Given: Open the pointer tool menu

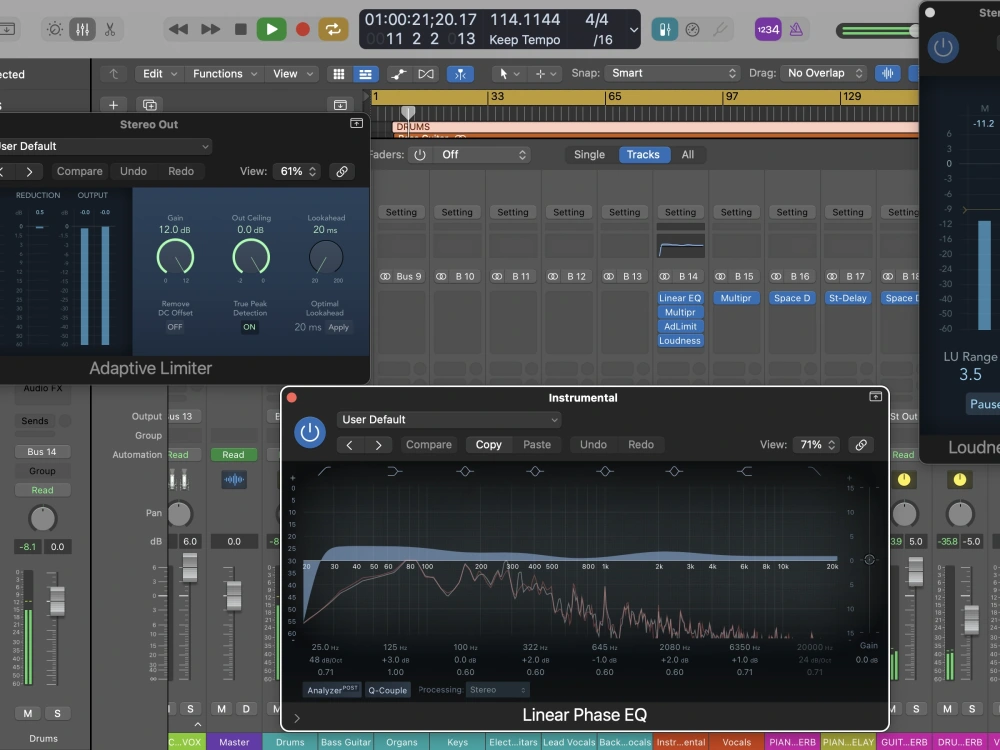Looking at the screenshot, I should coord(508,74).
